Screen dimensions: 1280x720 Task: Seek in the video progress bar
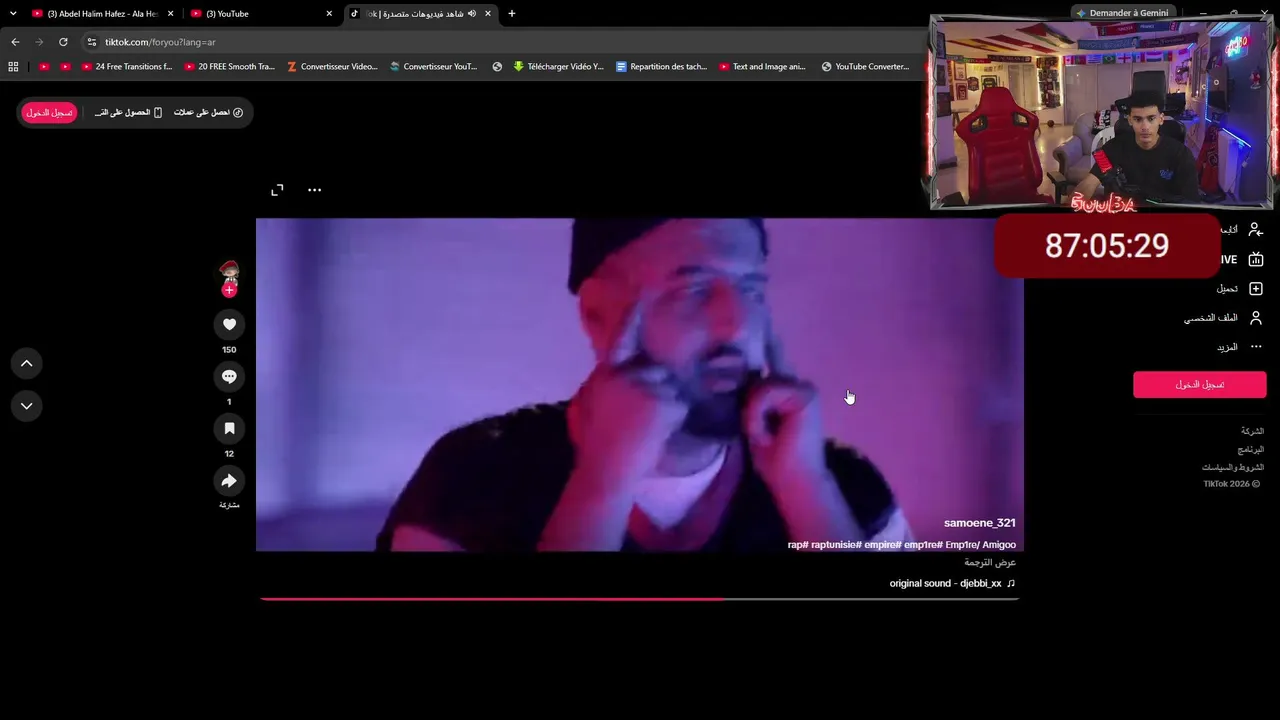pyautogui.click(x=639, y=599)
